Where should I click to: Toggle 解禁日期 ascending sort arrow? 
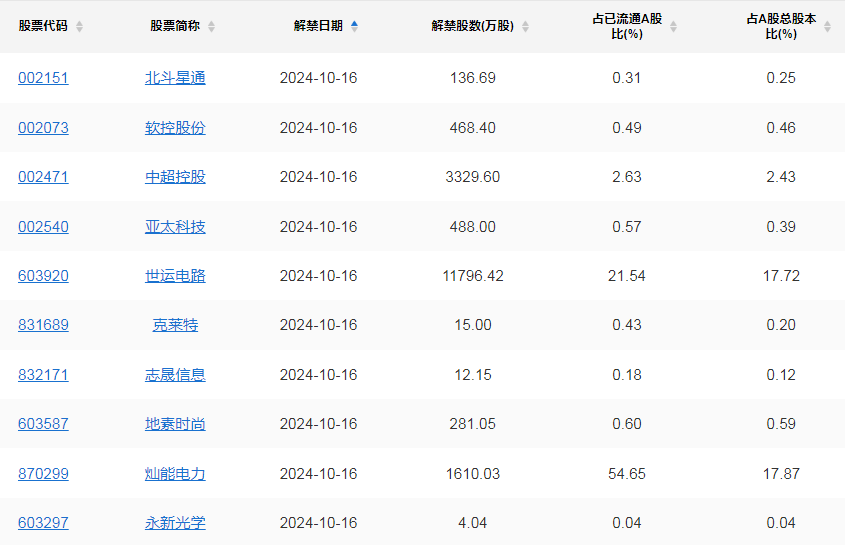click(354, 23)
